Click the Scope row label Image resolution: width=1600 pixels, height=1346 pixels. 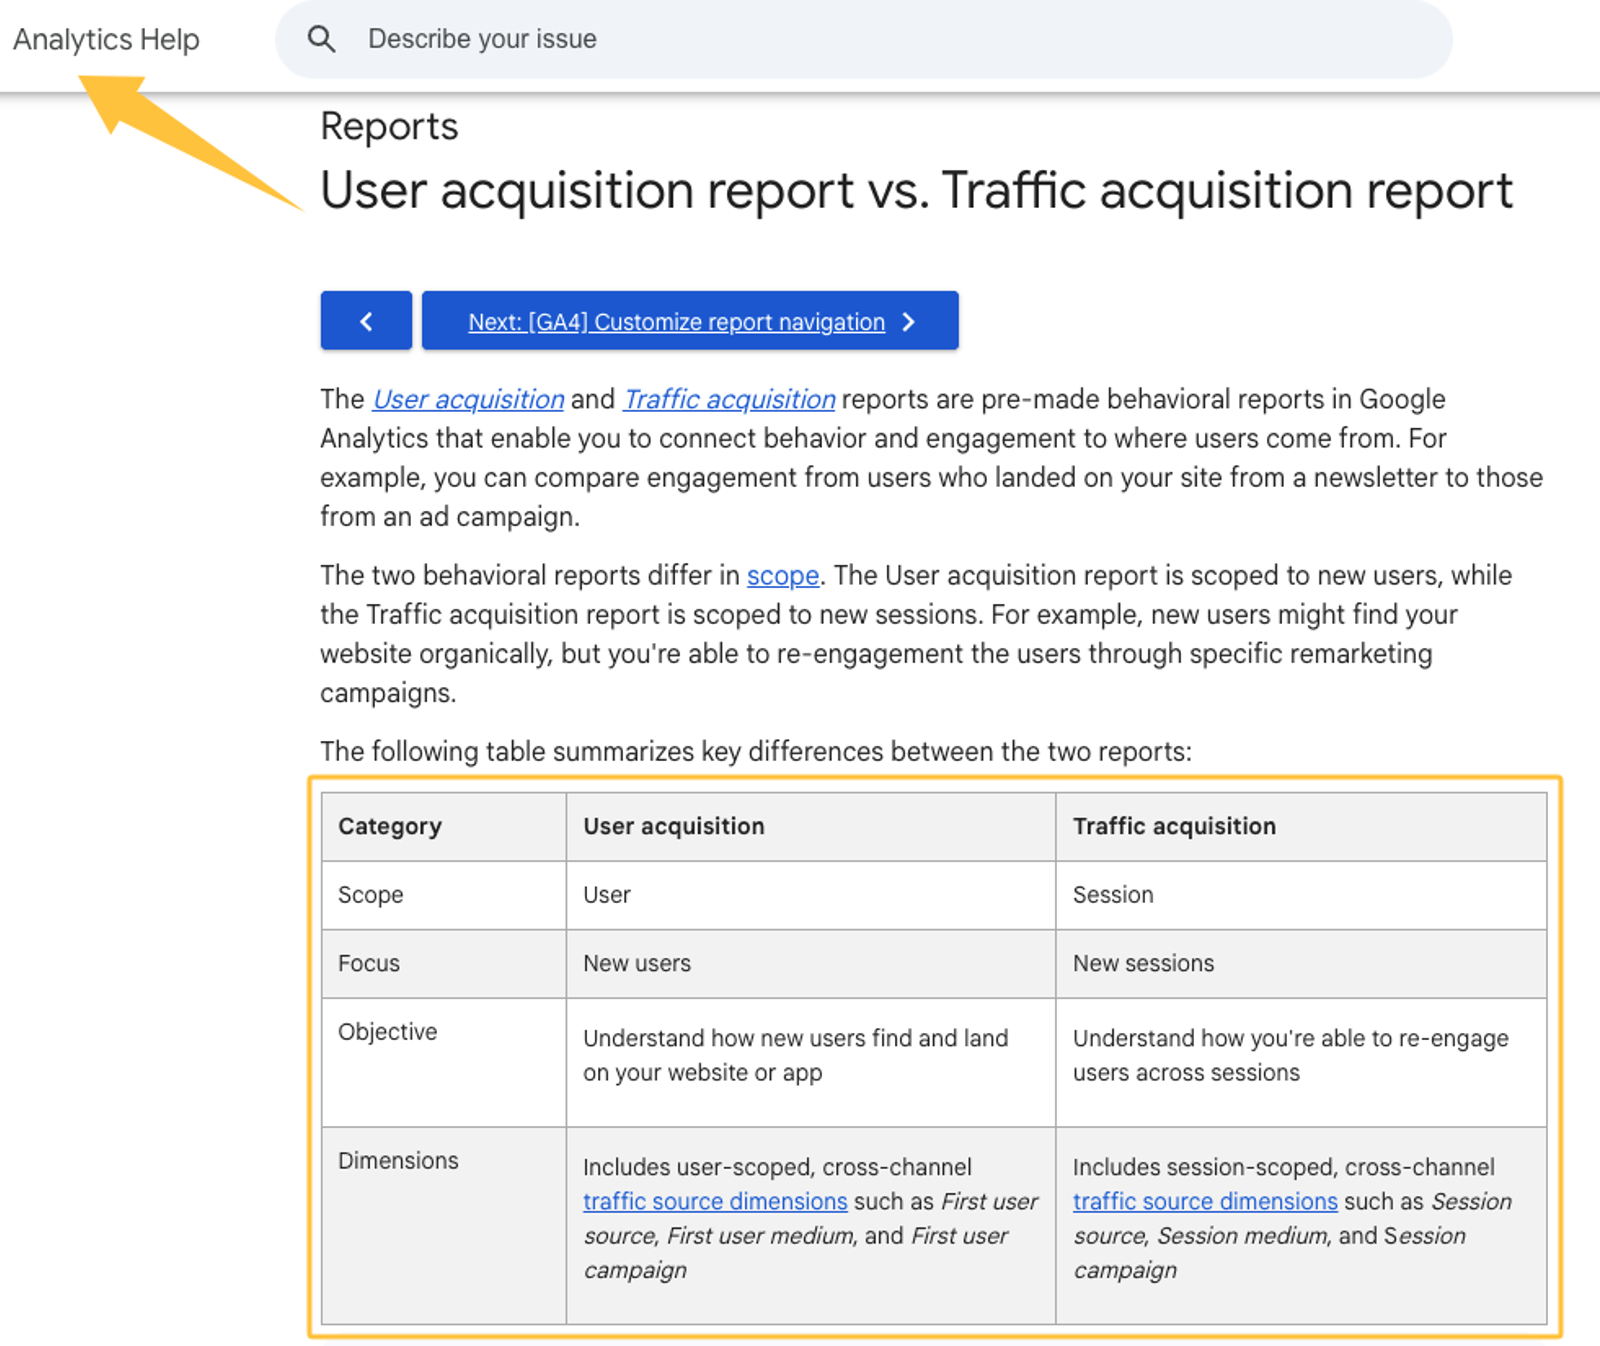point(370,895)
